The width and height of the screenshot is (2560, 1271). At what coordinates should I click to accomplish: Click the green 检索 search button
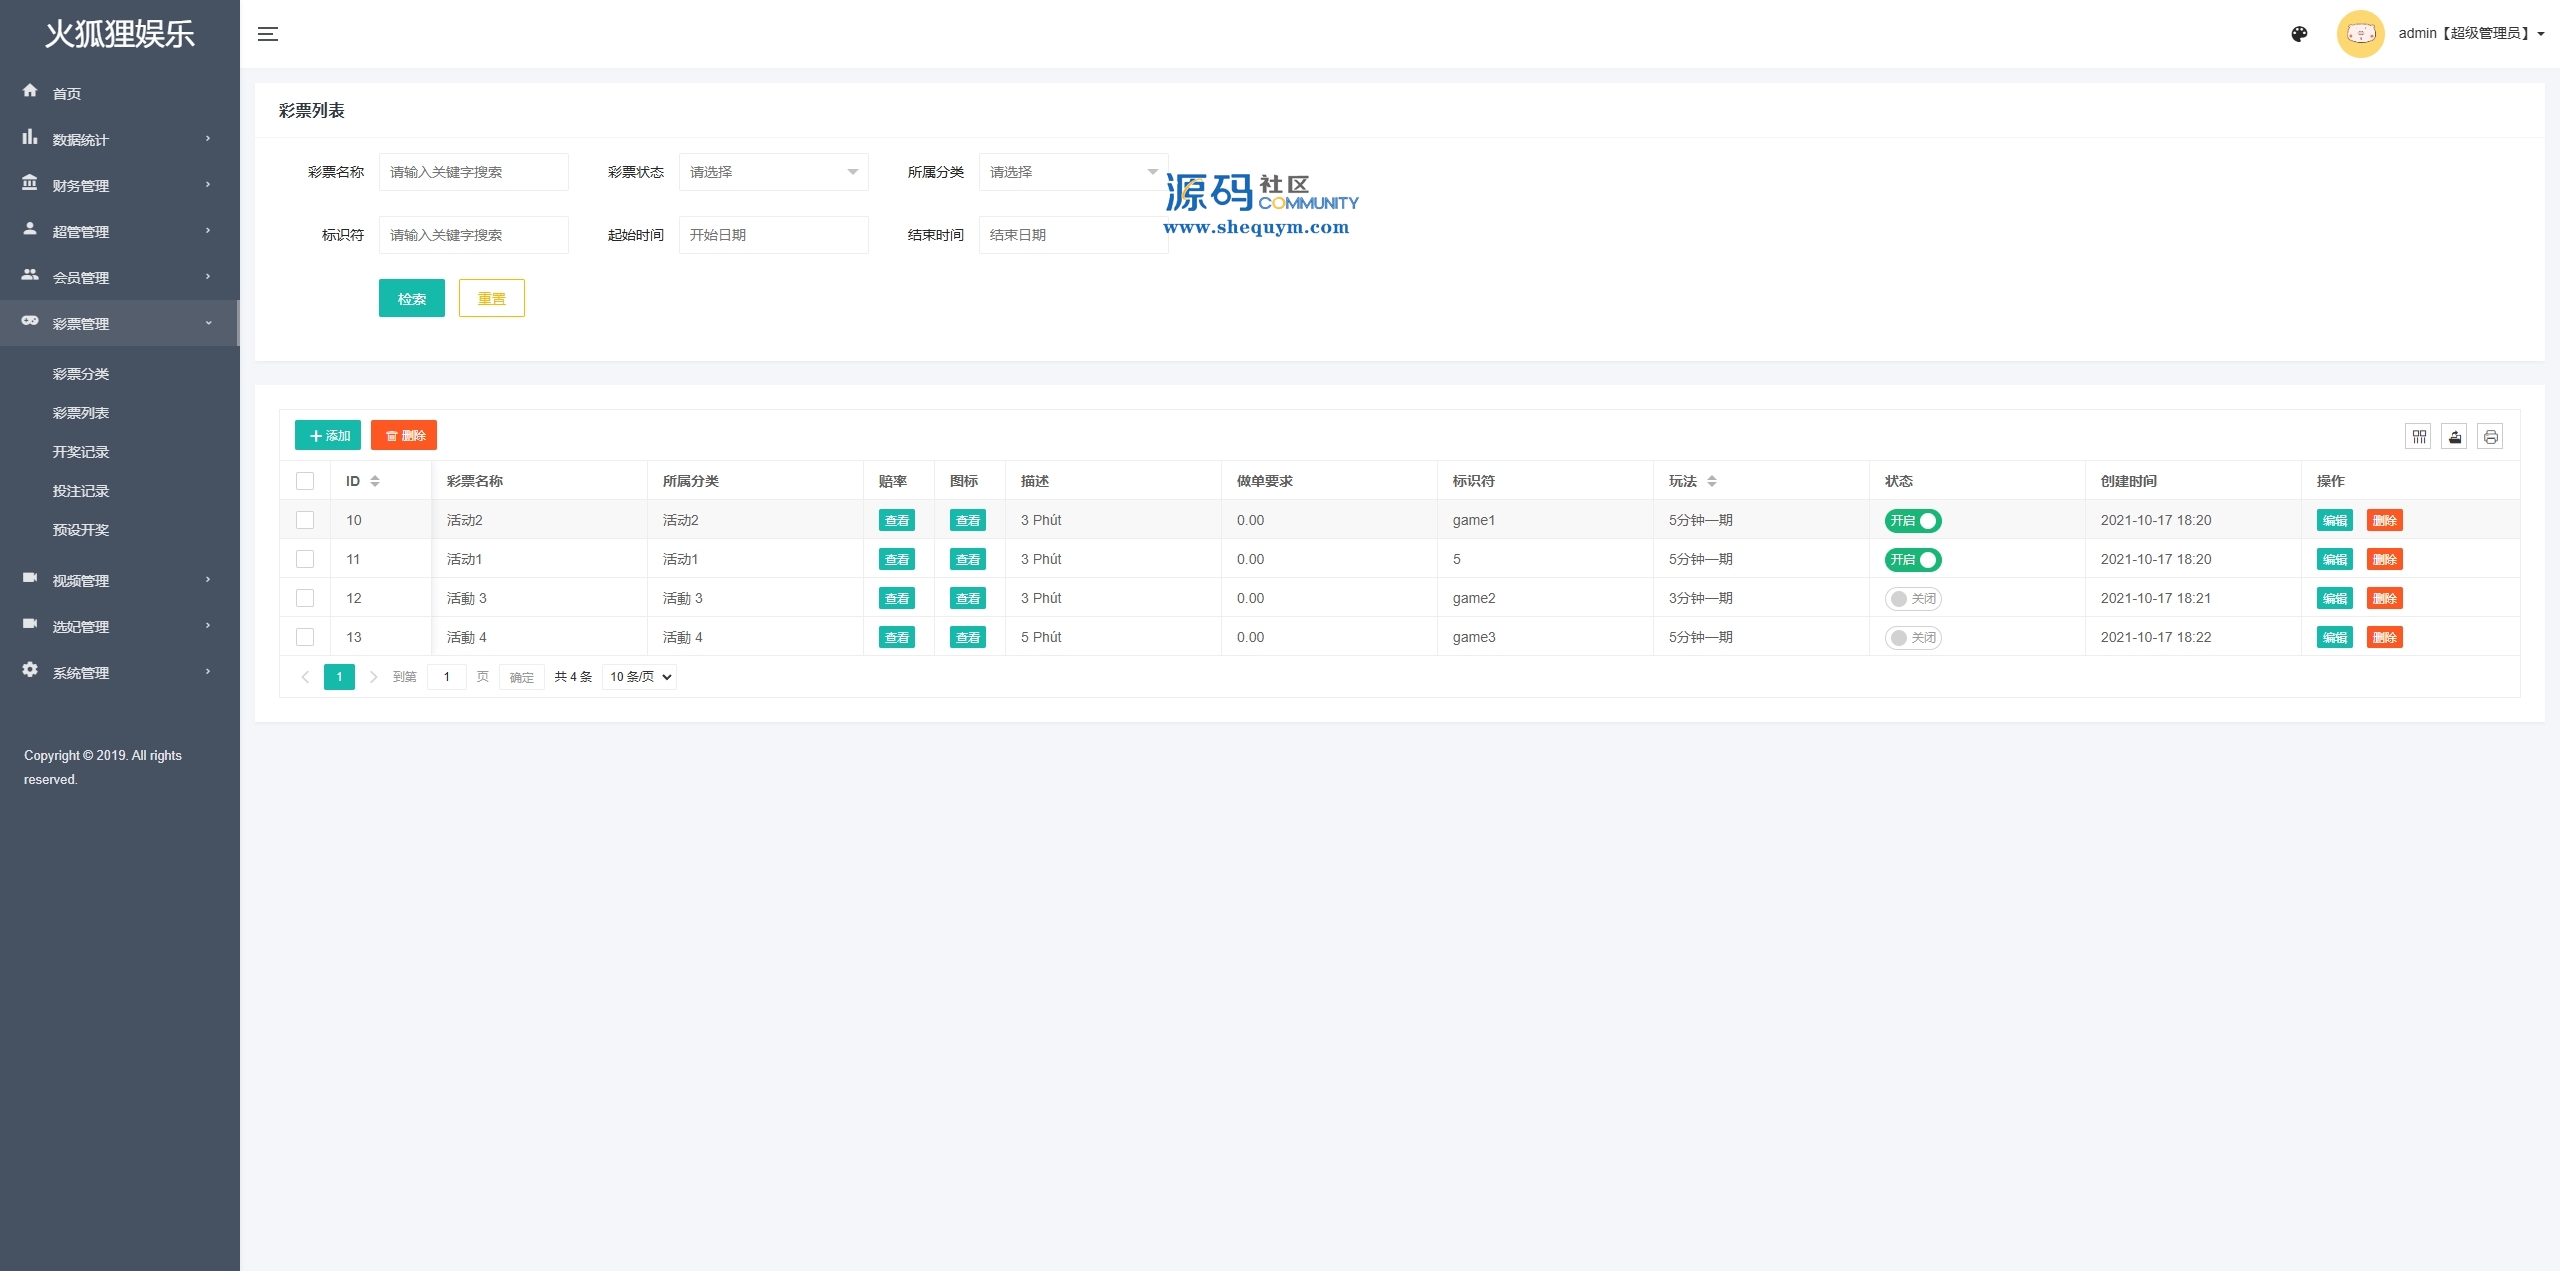pos(411,298)
